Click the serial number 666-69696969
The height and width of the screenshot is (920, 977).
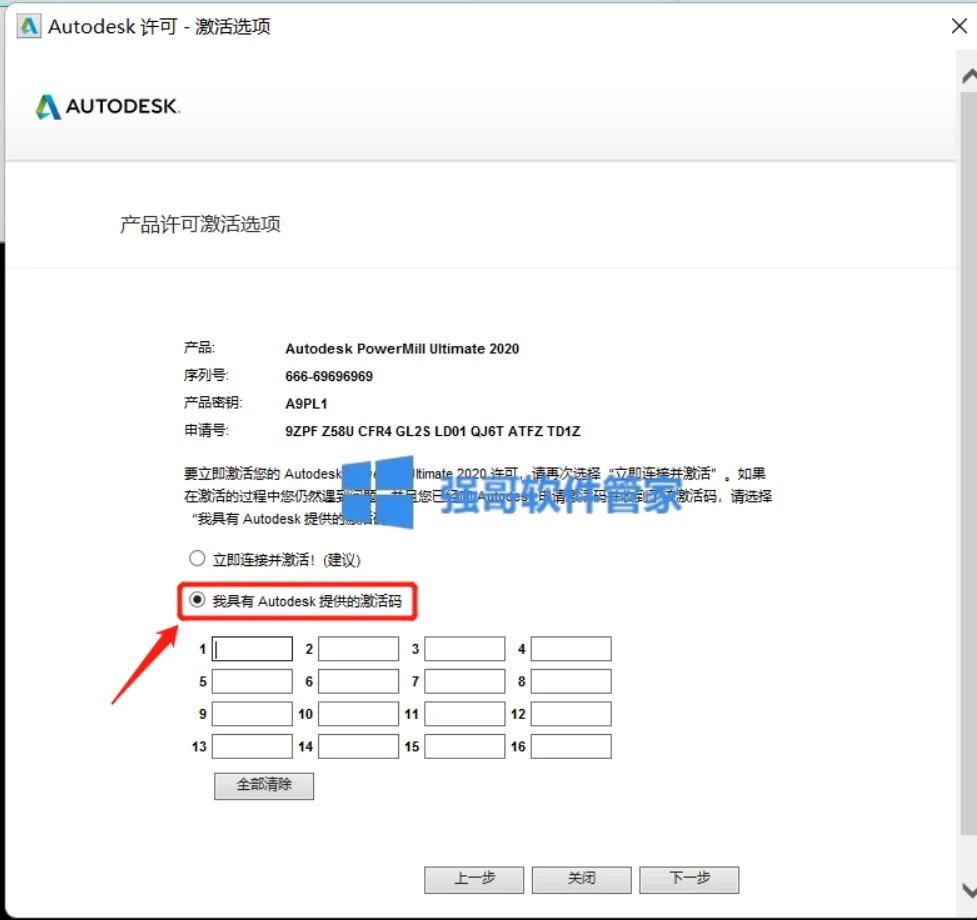pos(329,376)
